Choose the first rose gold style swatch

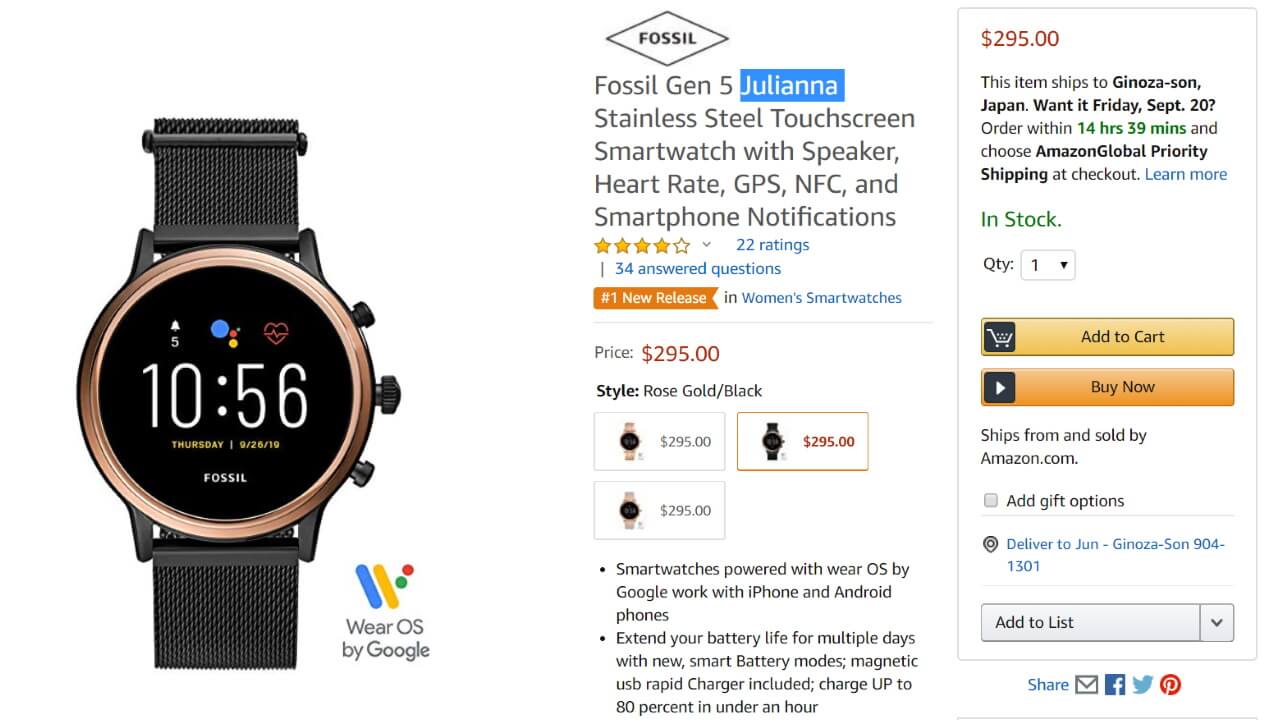[x=659, y=441]
